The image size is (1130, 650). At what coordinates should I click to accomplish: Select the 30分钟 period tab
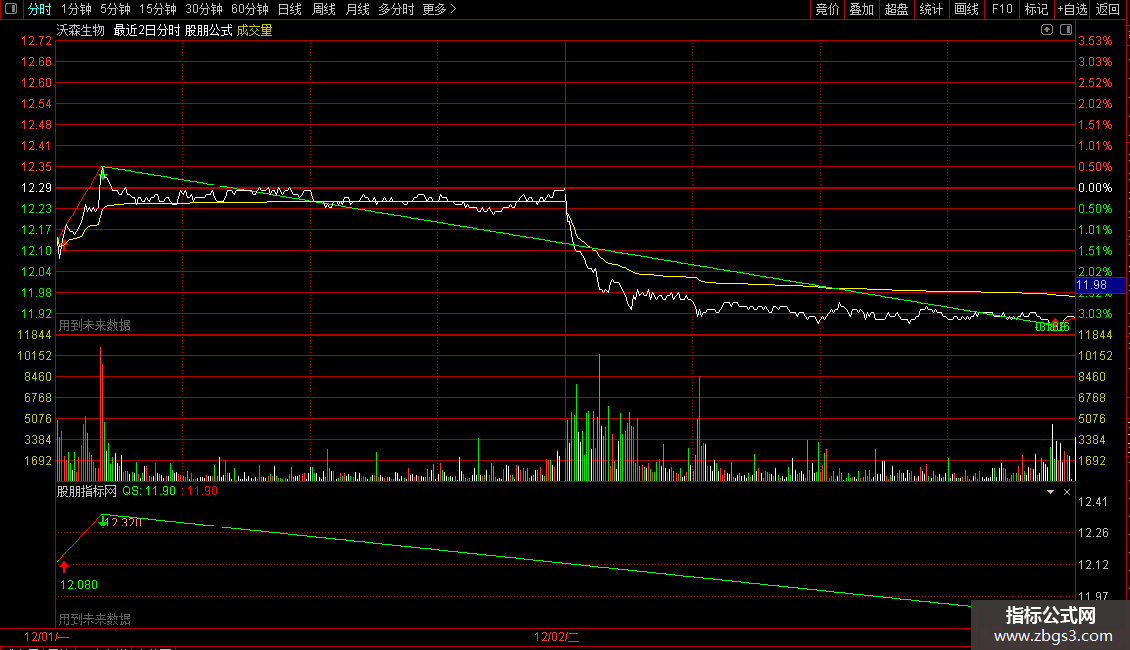tap(204, 9)
